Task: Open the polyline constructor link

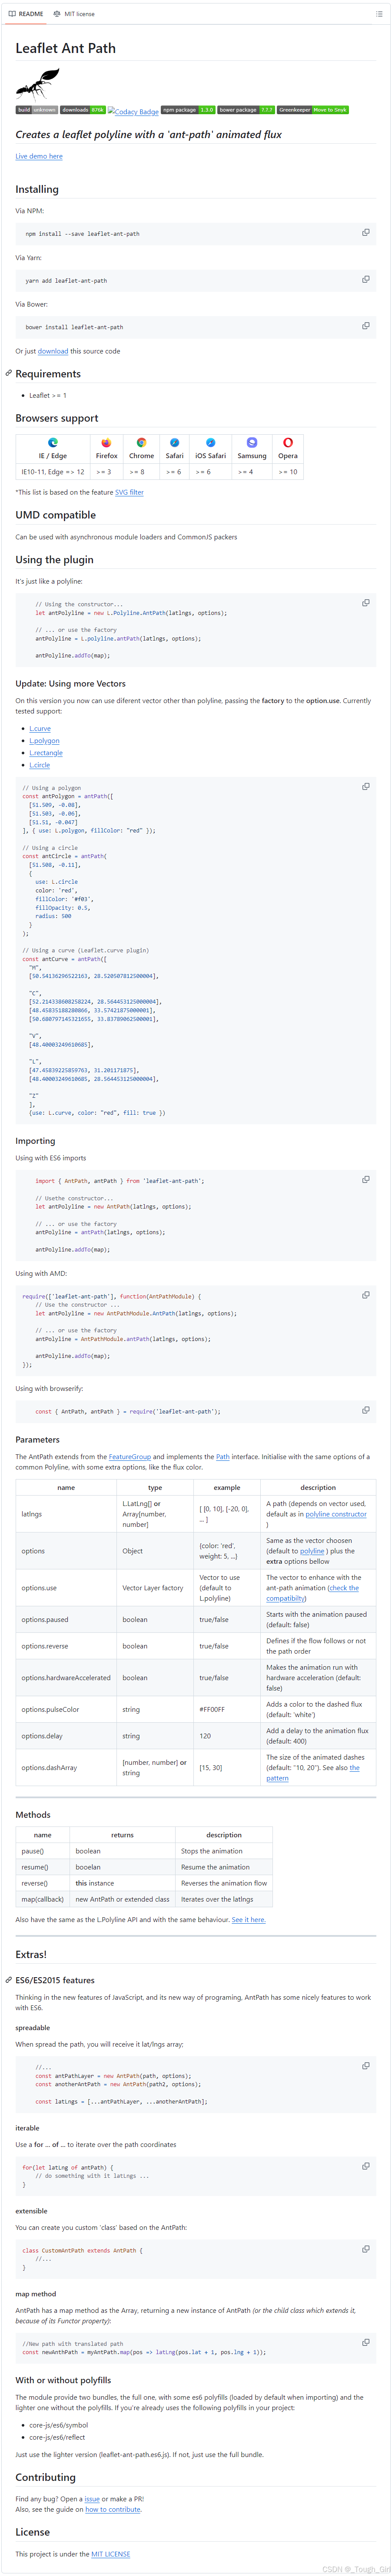Action: [336, 1513]
